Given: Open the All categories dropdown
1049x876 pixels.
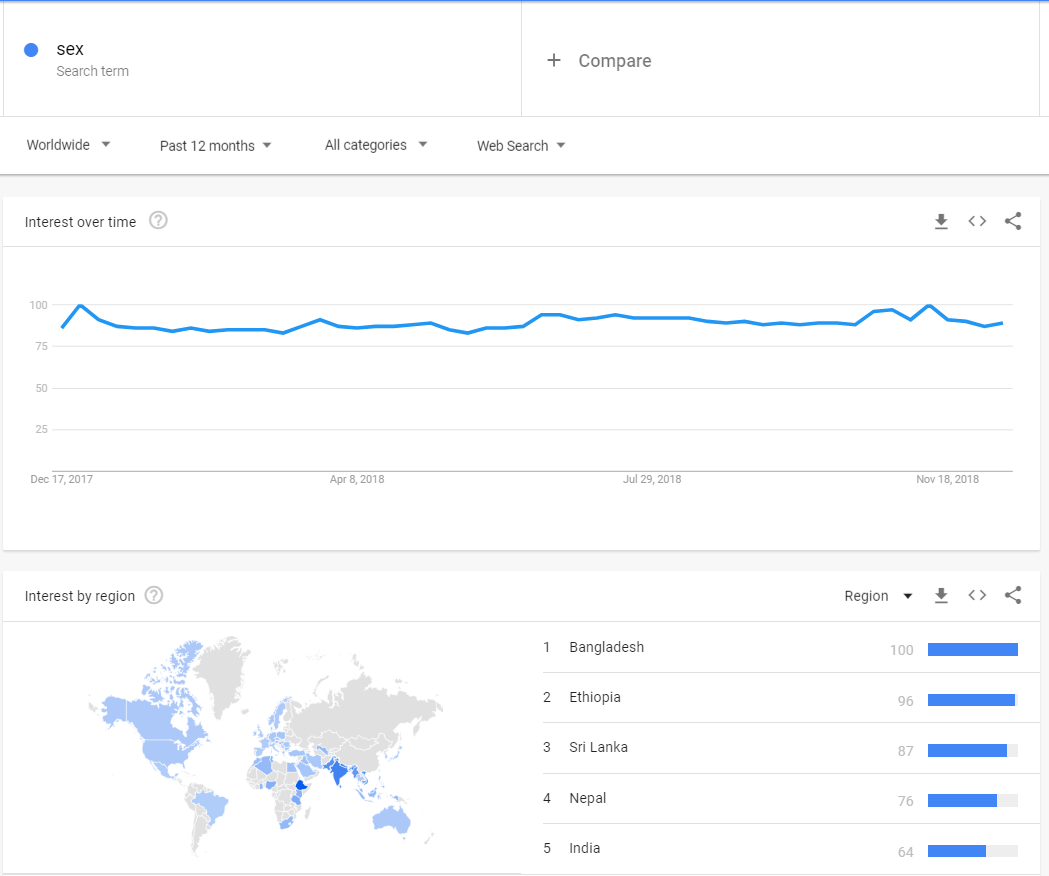Looking at the screenshot, I should click(375, 145).
